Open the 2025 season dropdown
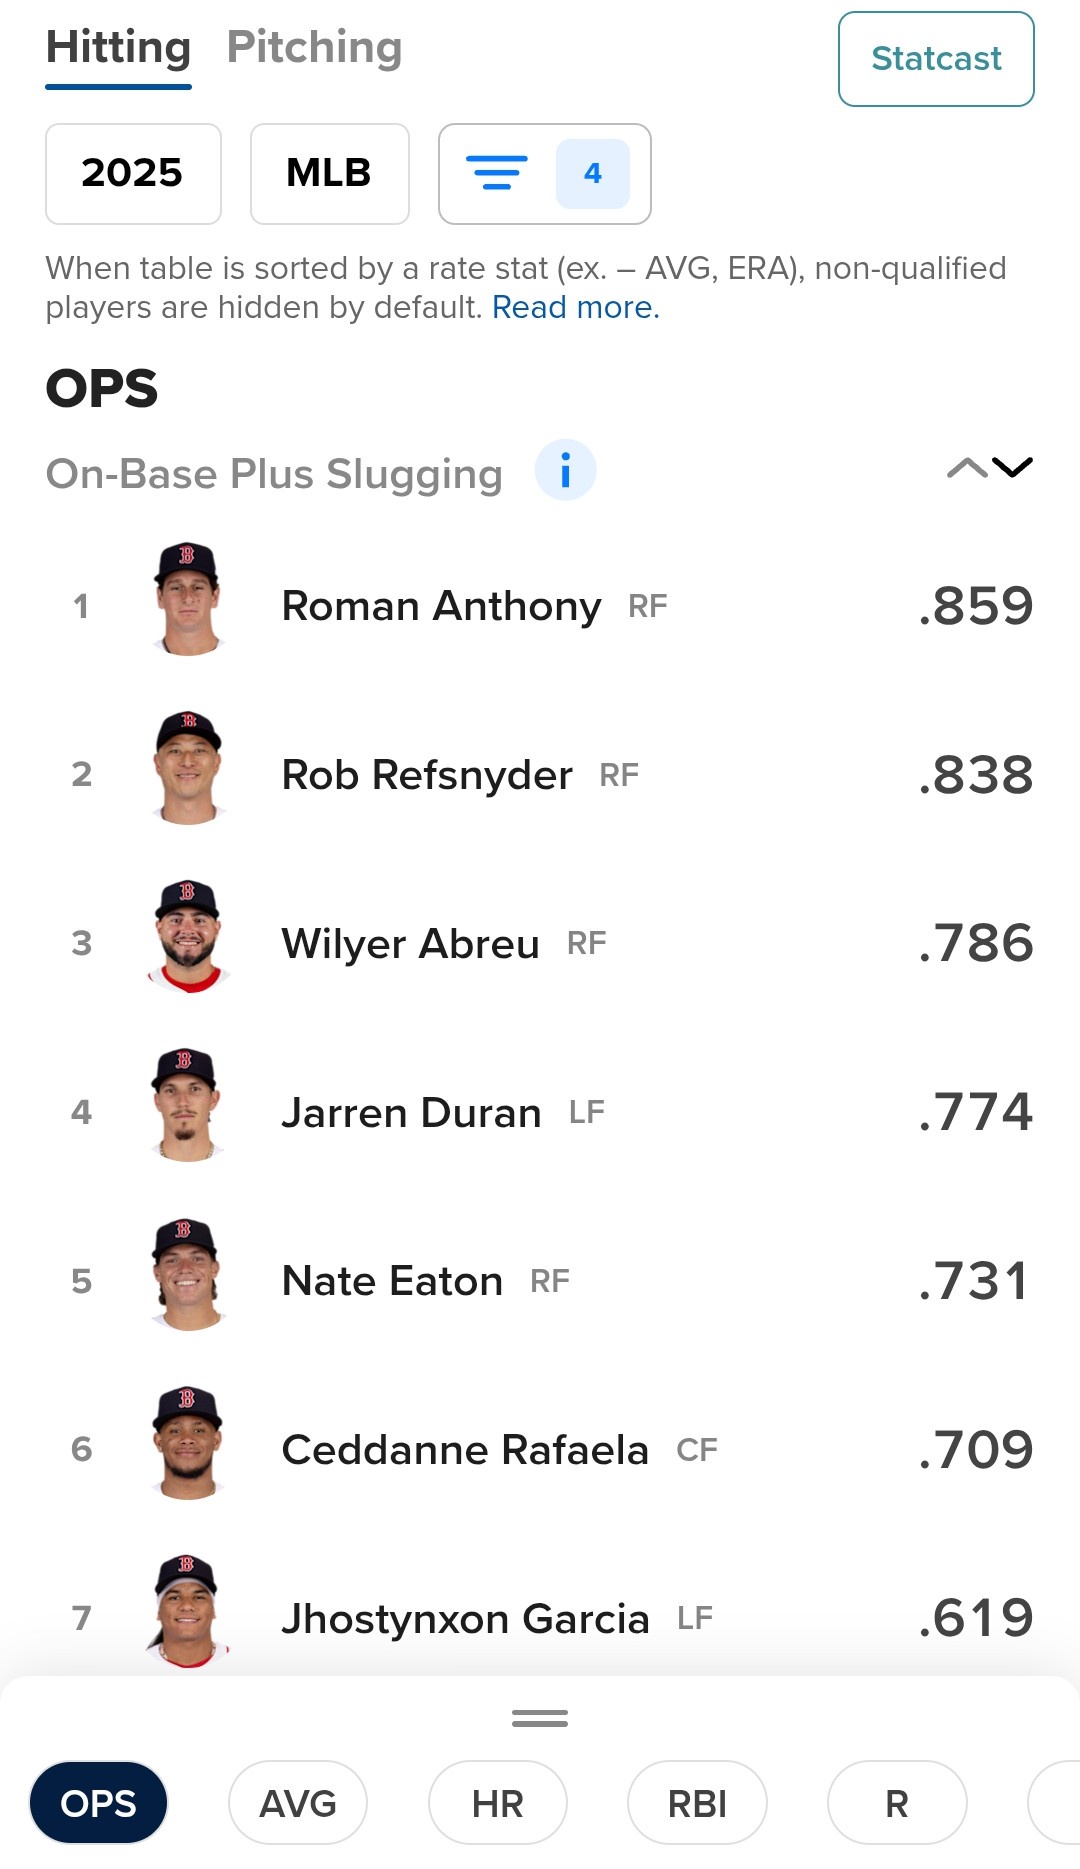 pyautogui.click(x=133, y=174)
